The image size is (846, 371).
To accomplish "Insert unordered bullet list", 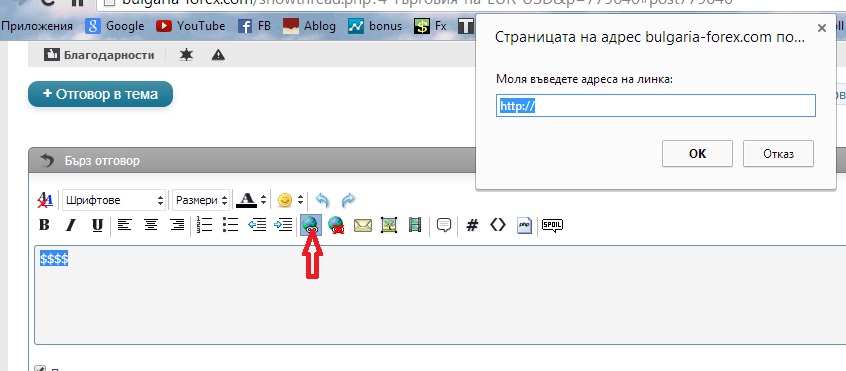I will [x=230, y=225].
